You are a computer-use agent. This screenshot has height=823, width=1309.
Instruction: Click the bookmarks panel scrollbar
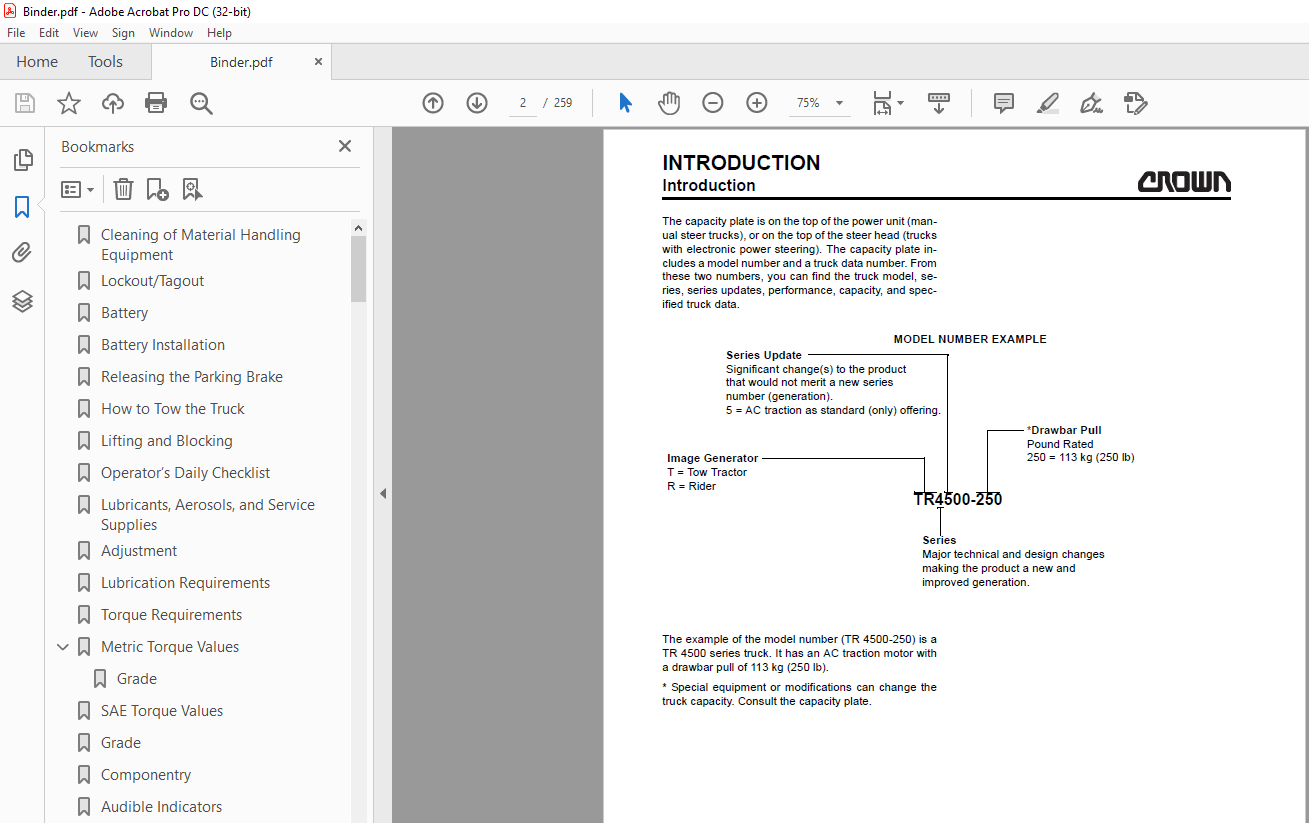tap(359, 270)
